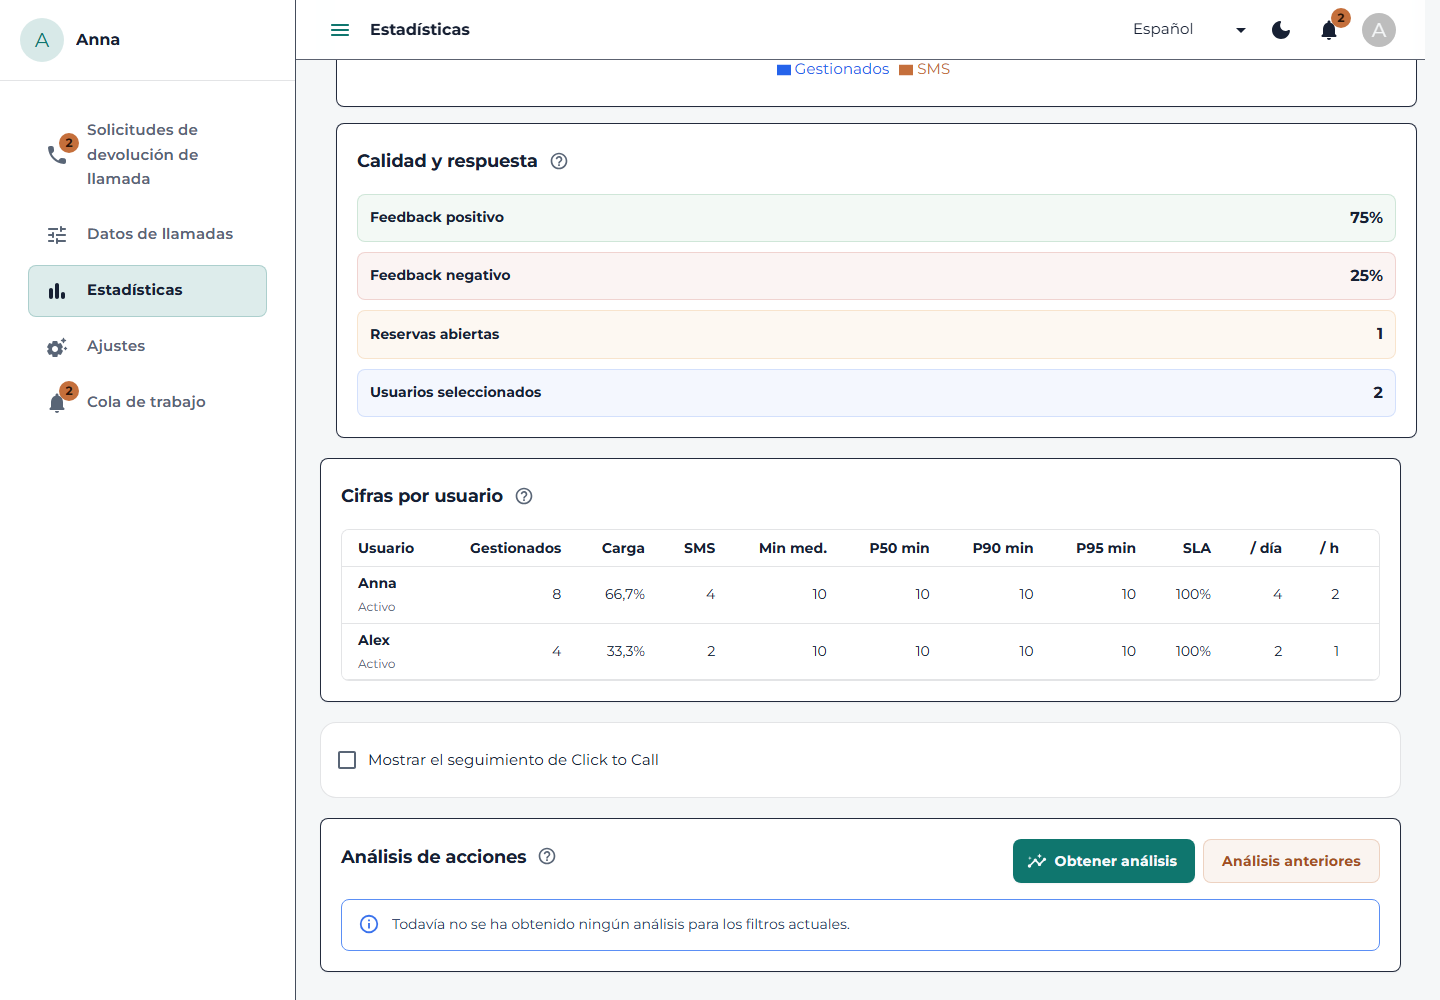Screen dimensions: 1440x1000
Task: Click the info icon in the analysis notice
Action: (x=369, y=924)
